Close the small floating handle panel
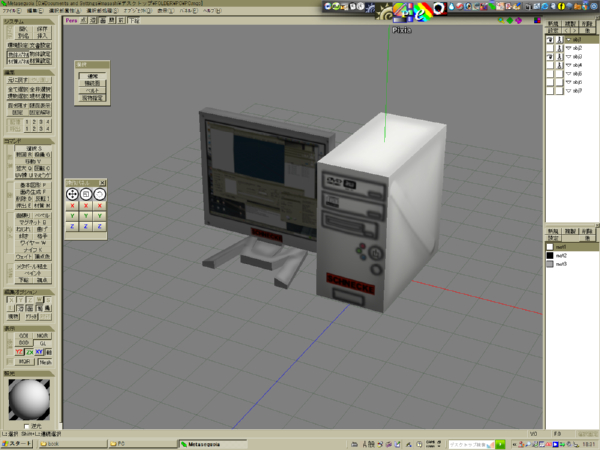 [104, 182]
